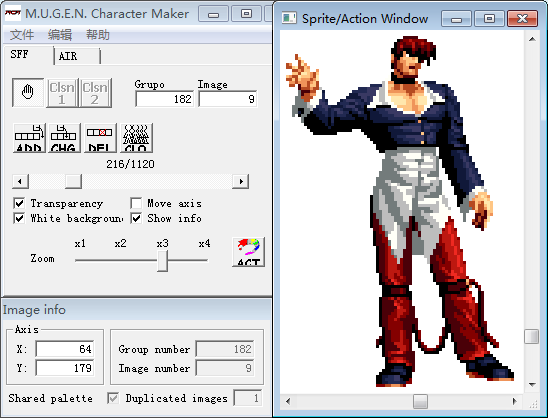Click the M.U.G.E.N. Character Maker app icon
548x418 pixels.
click(x=13, y=13)
